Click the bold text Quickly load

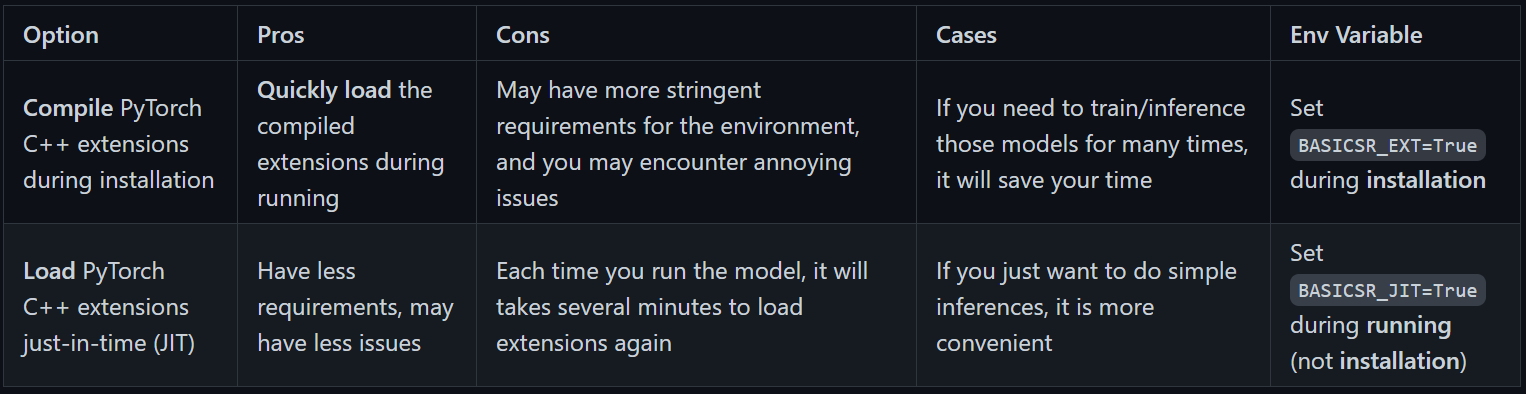click(325, 90)
